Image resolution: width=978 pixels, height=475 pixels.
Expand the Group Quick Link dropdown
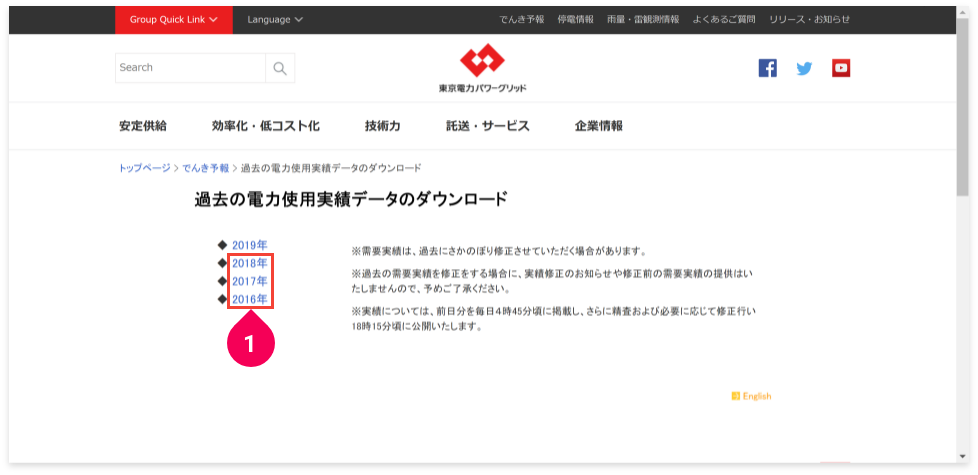(x=173, y=20)
